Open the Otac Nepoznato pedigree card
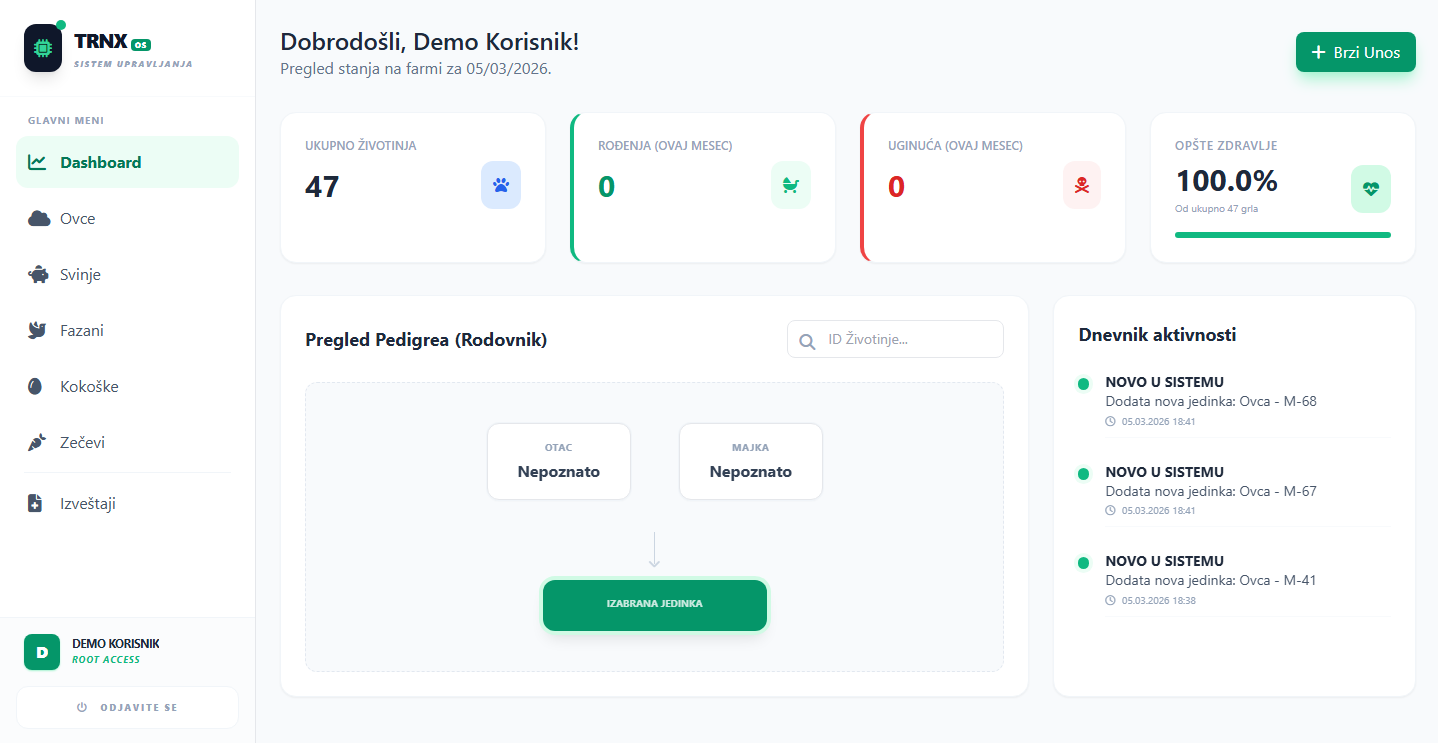Viewport: 1438px width, 743px height. [x=558, y=461]
